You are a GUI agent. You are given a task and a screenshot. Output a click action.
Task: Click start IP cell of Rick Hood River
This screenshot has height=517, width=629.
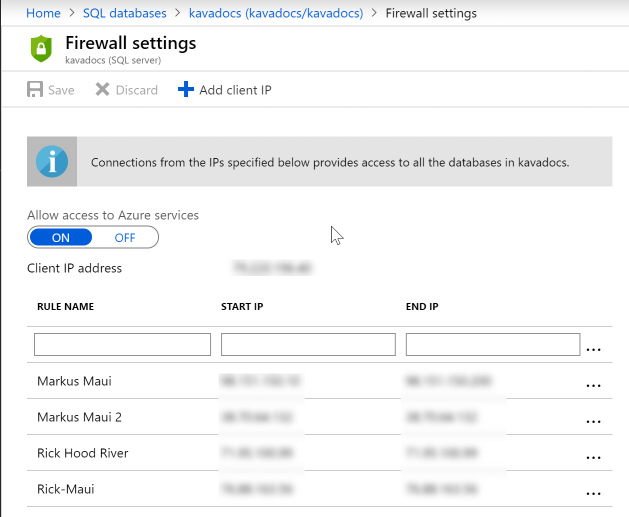coord(257,453)
